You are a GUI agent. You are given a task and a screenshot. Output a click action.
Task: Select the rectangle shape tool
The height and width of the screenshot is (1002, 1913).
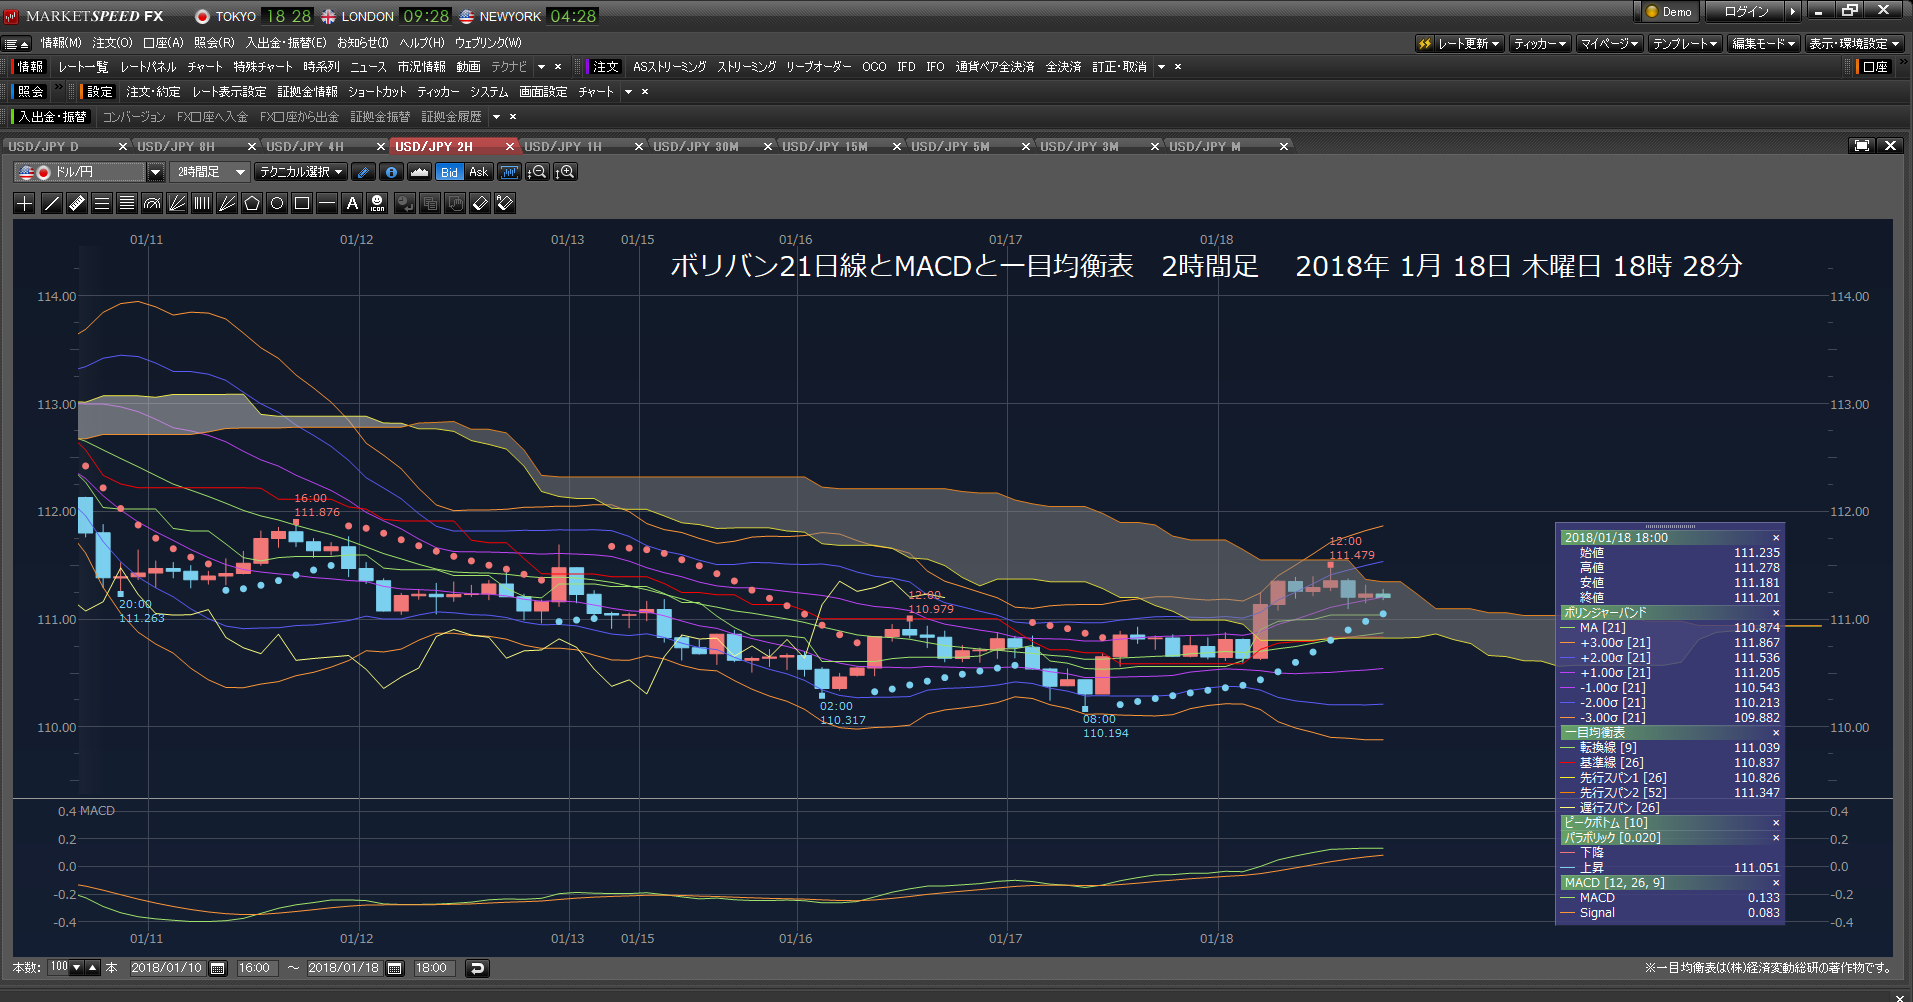(302, 203)
